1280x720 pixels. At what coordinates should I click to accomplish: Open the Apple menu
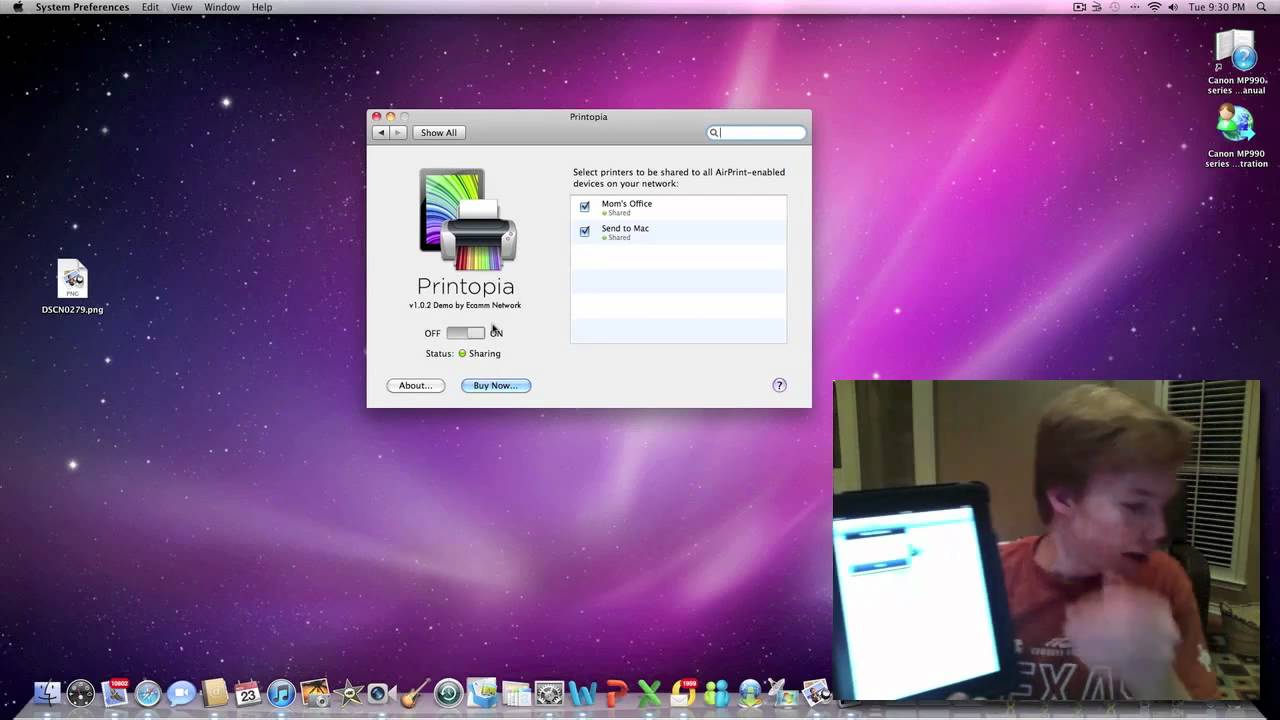point(17,7)
